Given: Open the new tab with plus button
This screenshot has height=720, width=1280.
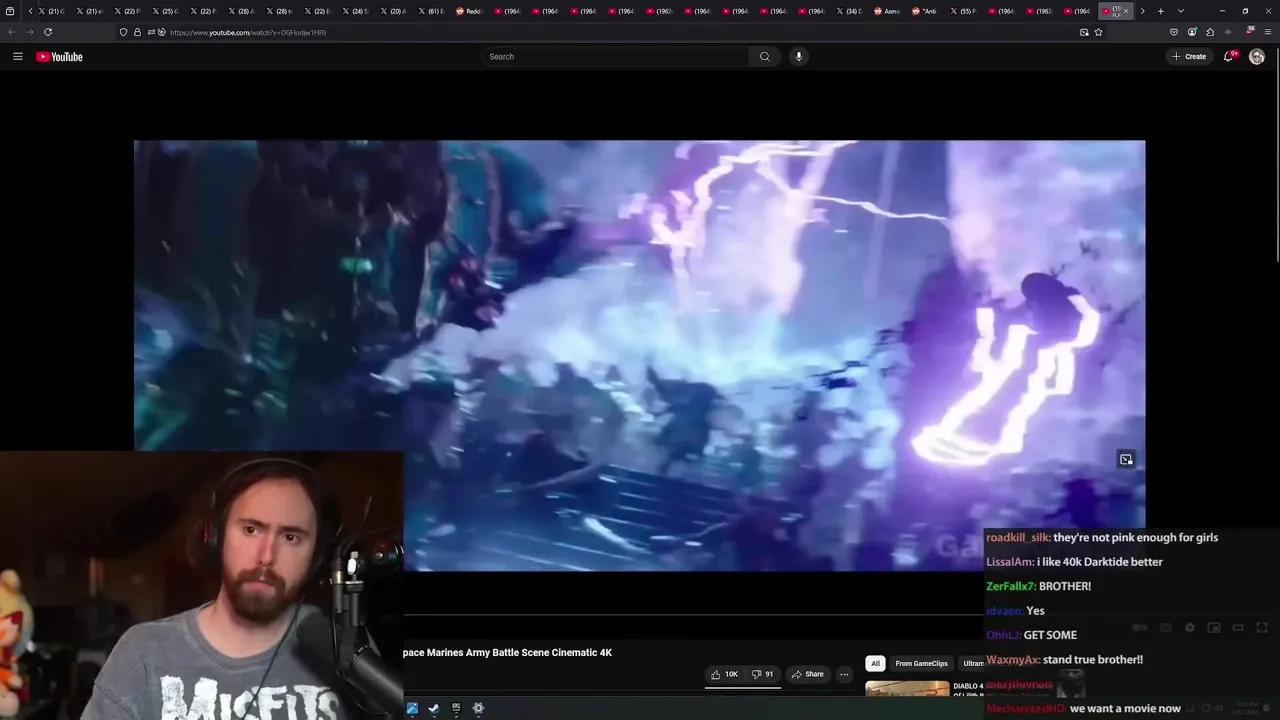Looking at the screenshot, I should pyautogui.click(x=1161, y=11).
